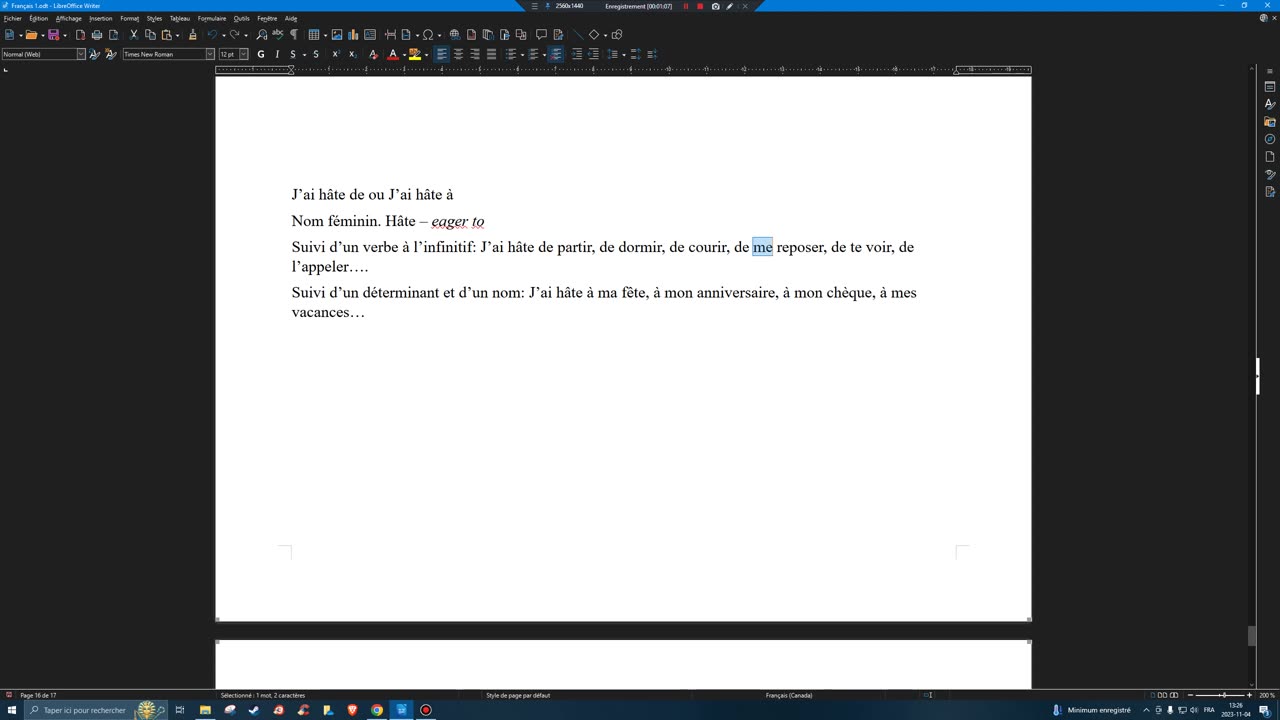Expand the Insert Table dropdown arrow
Screen dimensions: 1280x720
pos(323,35)
